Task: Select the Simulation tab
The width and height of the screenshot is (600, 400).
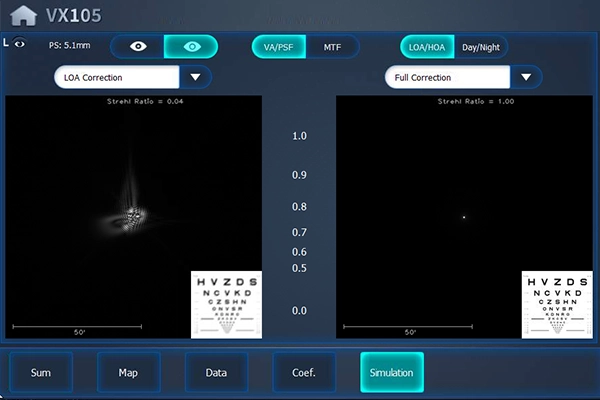Action: click(x=392, y=372)
